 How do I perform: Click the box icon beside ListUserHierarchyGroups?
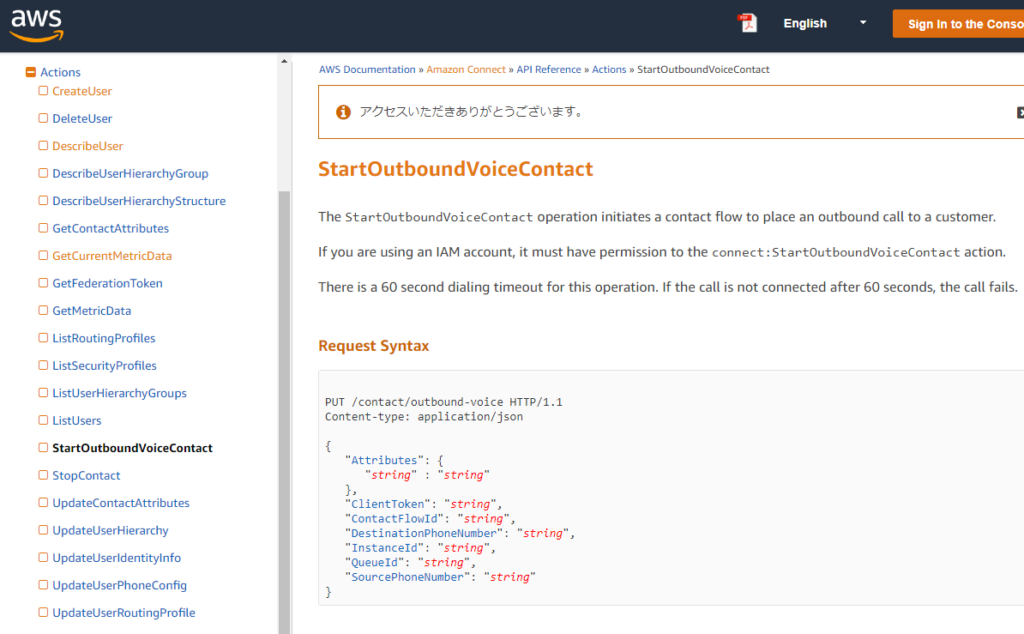(x=43, y=392)
